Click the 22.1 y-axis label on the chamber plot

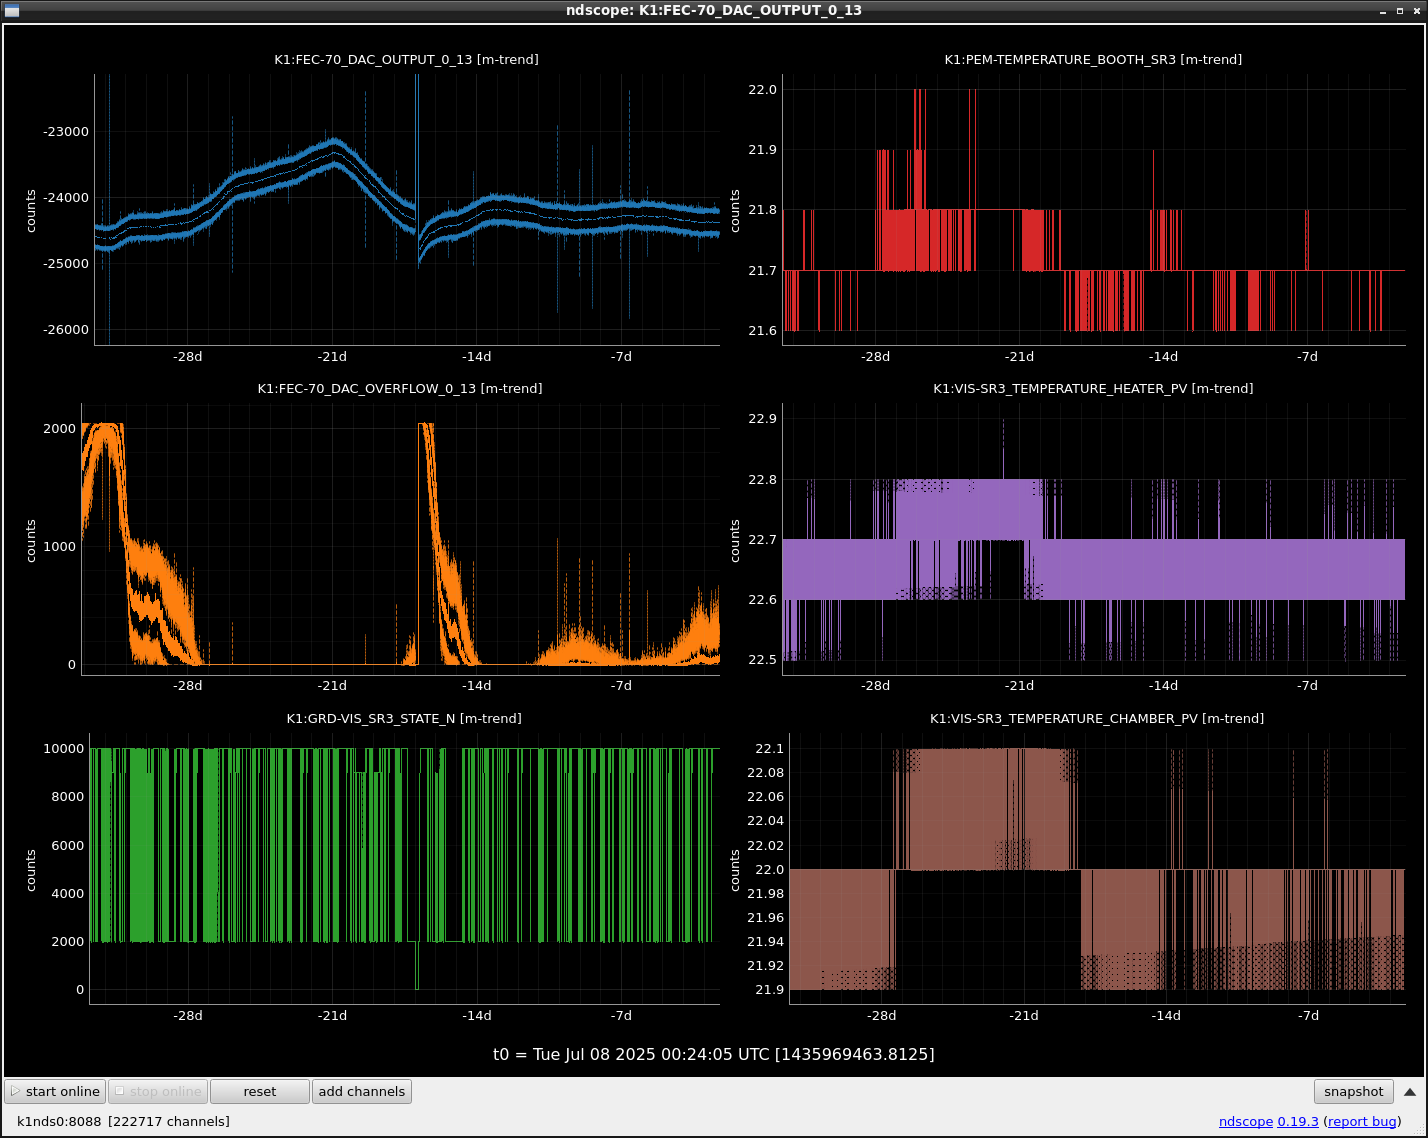pyautogui.click(x=770, y=749)
